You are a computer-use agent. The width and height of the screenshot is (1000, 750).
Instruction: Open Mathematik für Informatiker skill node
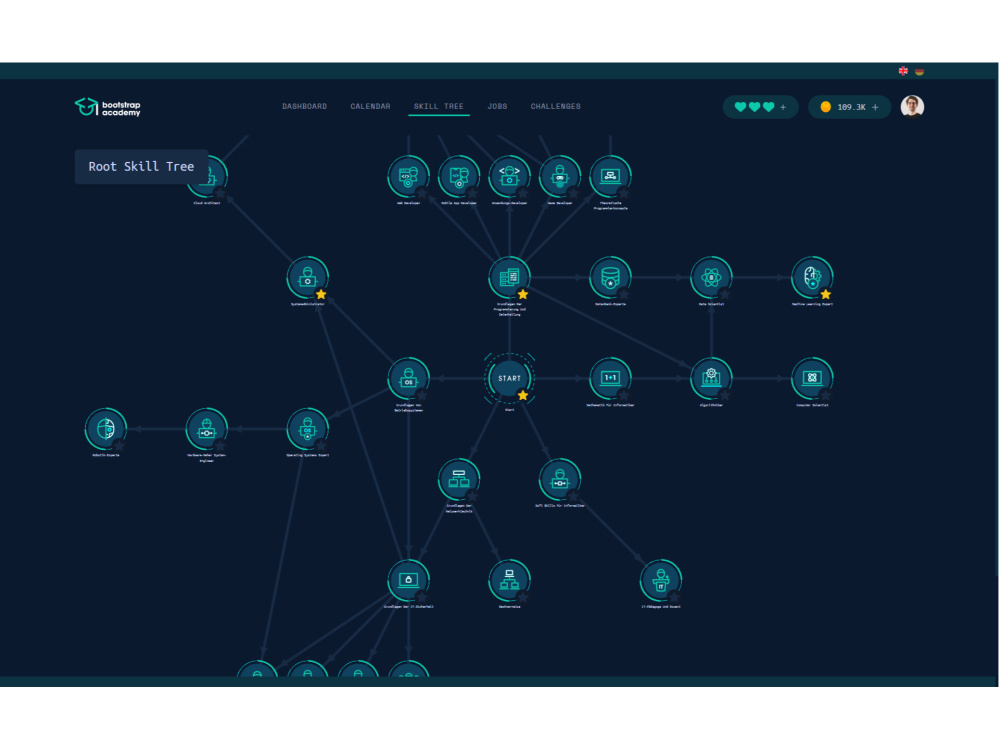tap(610, 378)
